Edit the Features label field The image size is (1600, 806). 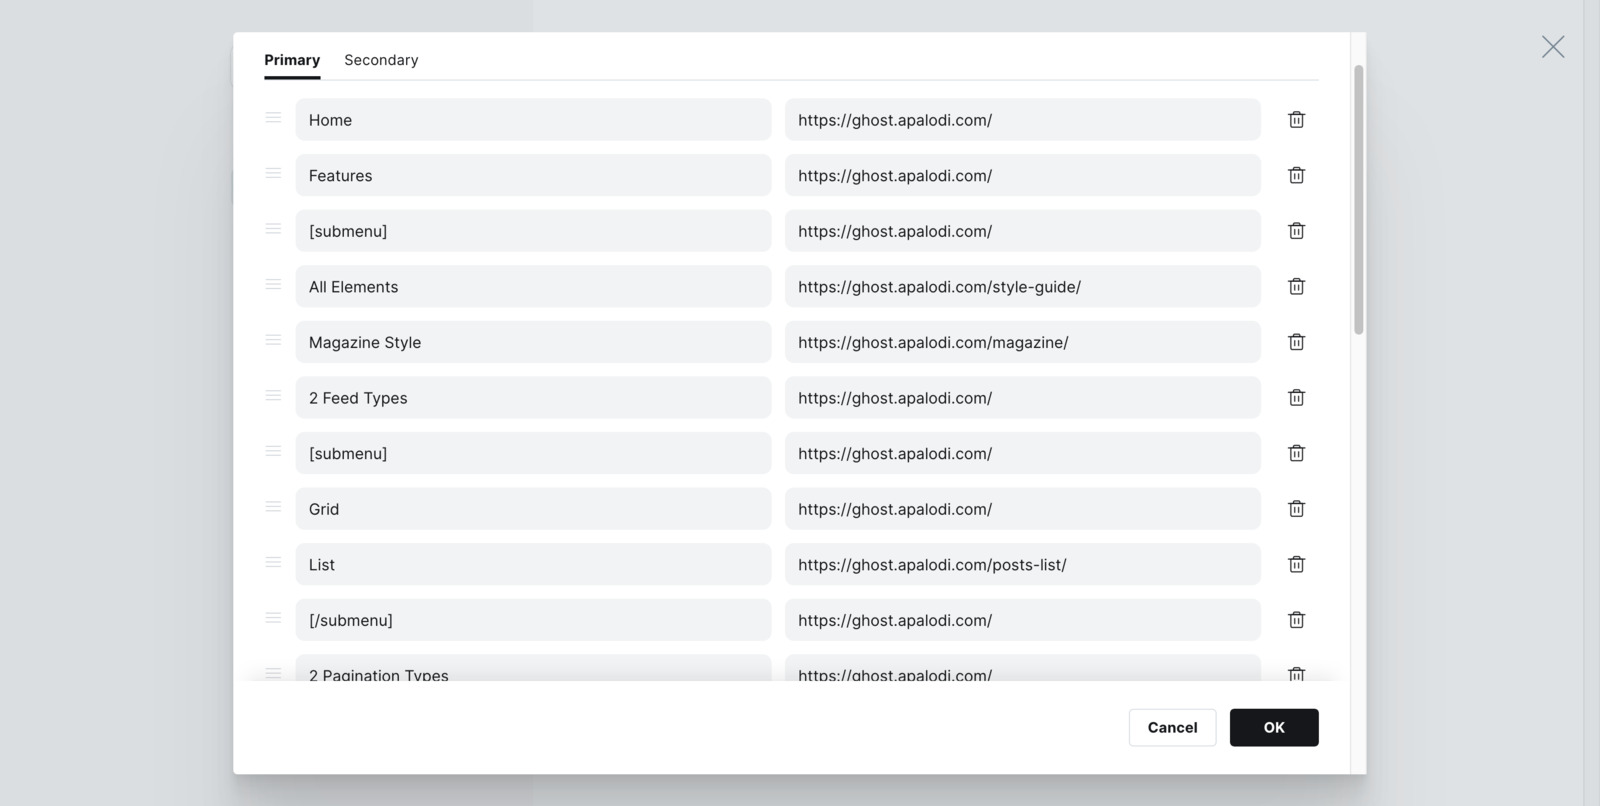tap(533, 175)
